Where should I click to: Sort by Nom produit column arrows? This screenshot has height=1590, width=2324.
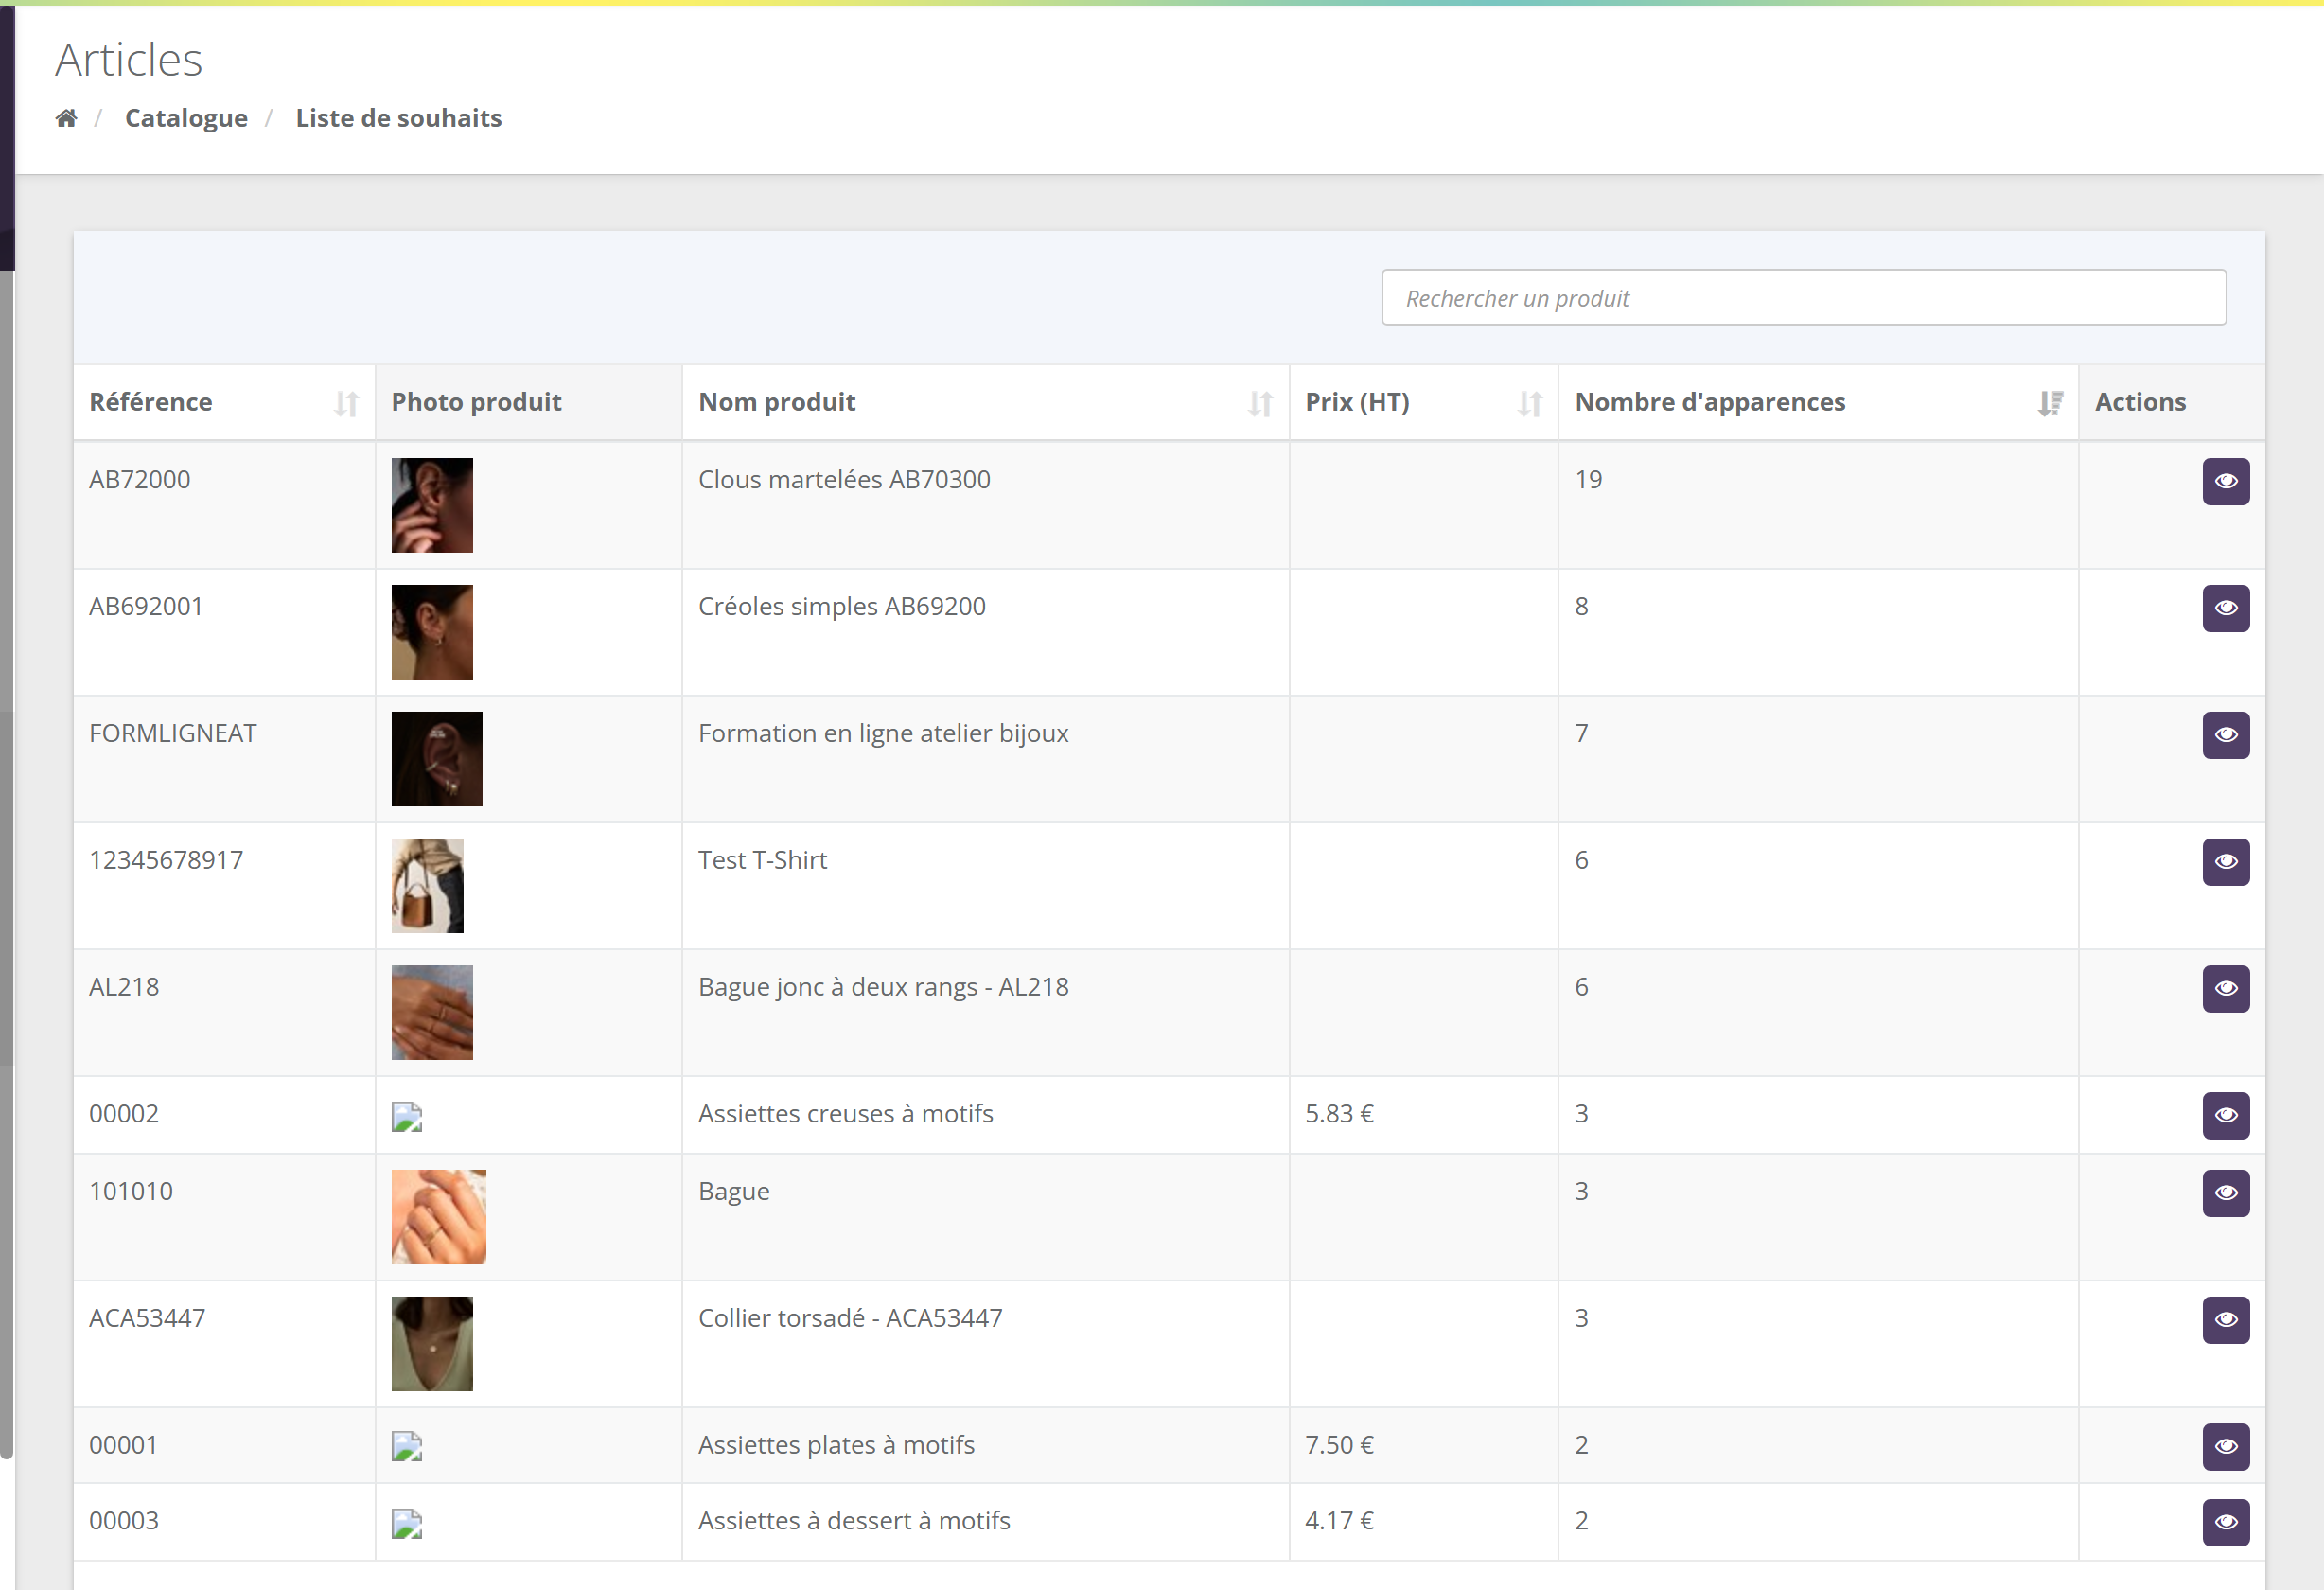click(1260, 403)
